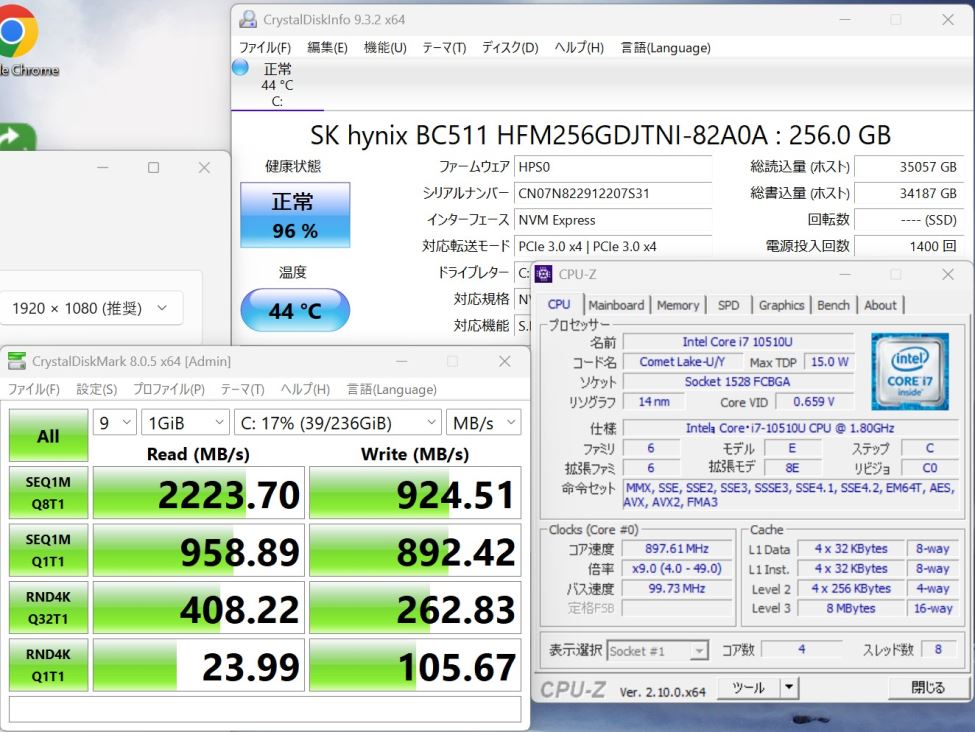
Task: Expand the 1GiB test size dropdown
Action: (185, 423)
